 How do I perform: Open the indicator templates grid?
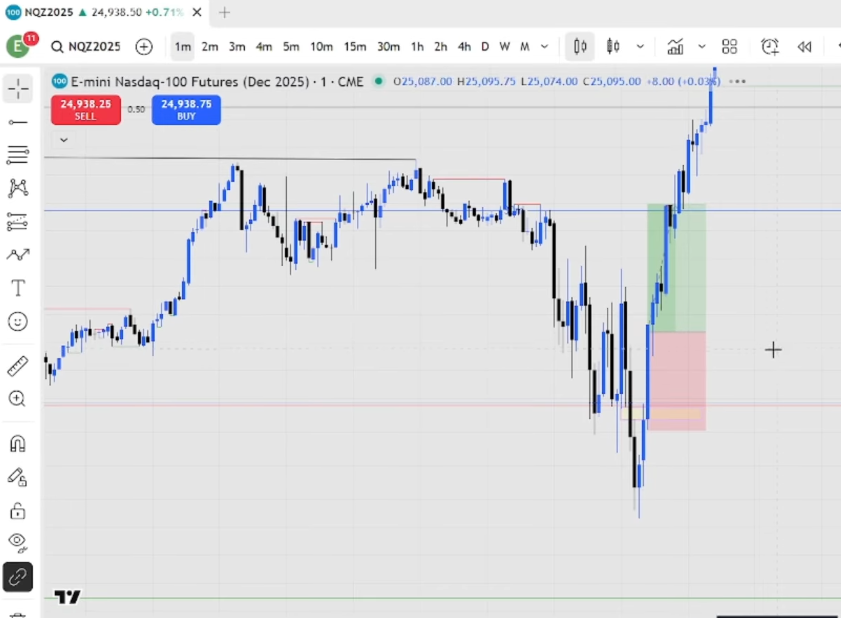[x=729, y=47]
